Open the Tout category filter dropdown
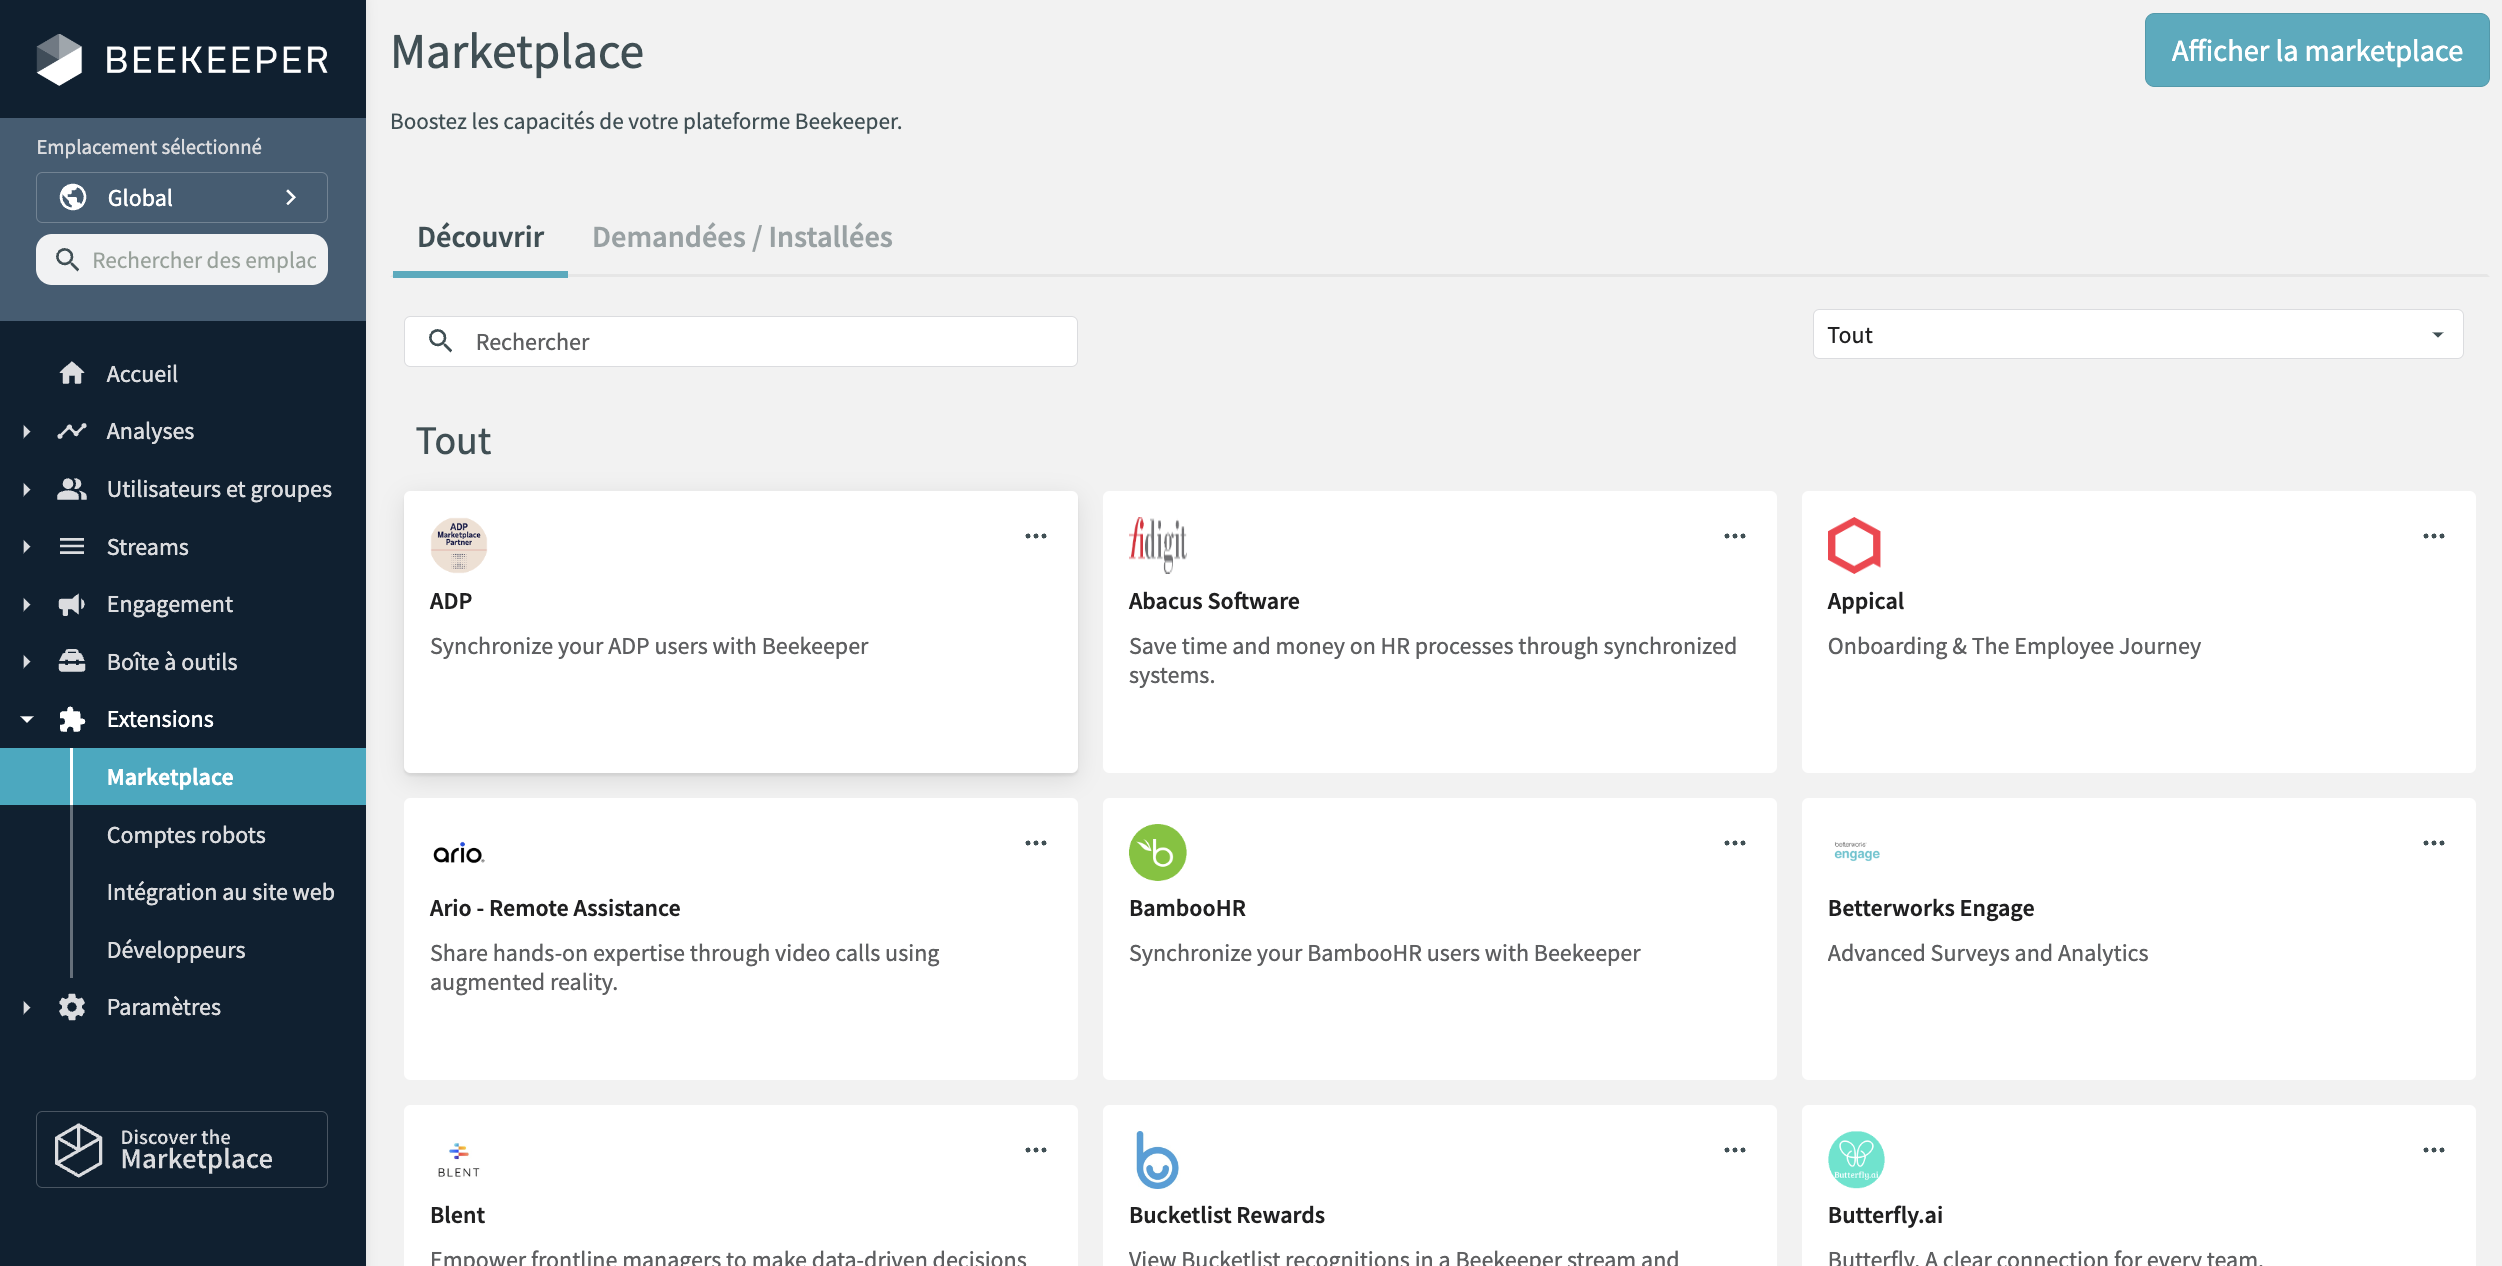 coord(2138,334)
